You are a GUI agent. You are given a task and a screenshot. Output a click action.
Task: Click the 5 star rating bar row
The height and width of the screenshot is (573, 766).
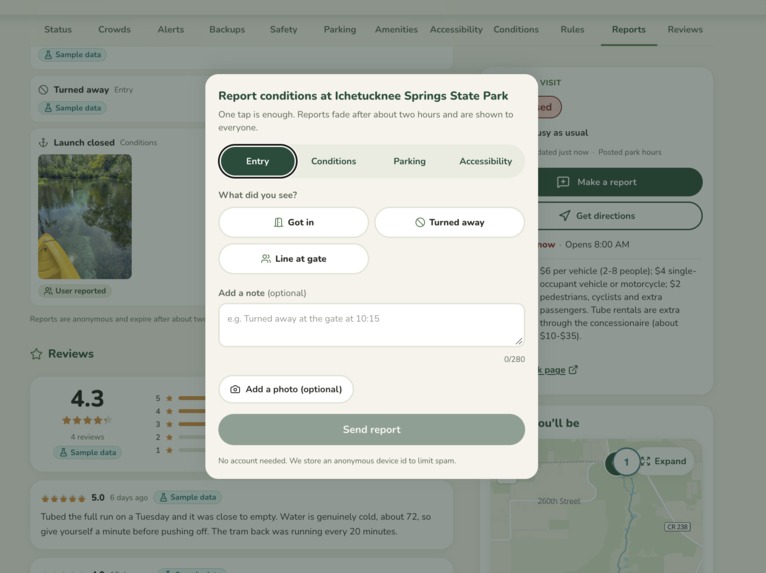[180, 398]
